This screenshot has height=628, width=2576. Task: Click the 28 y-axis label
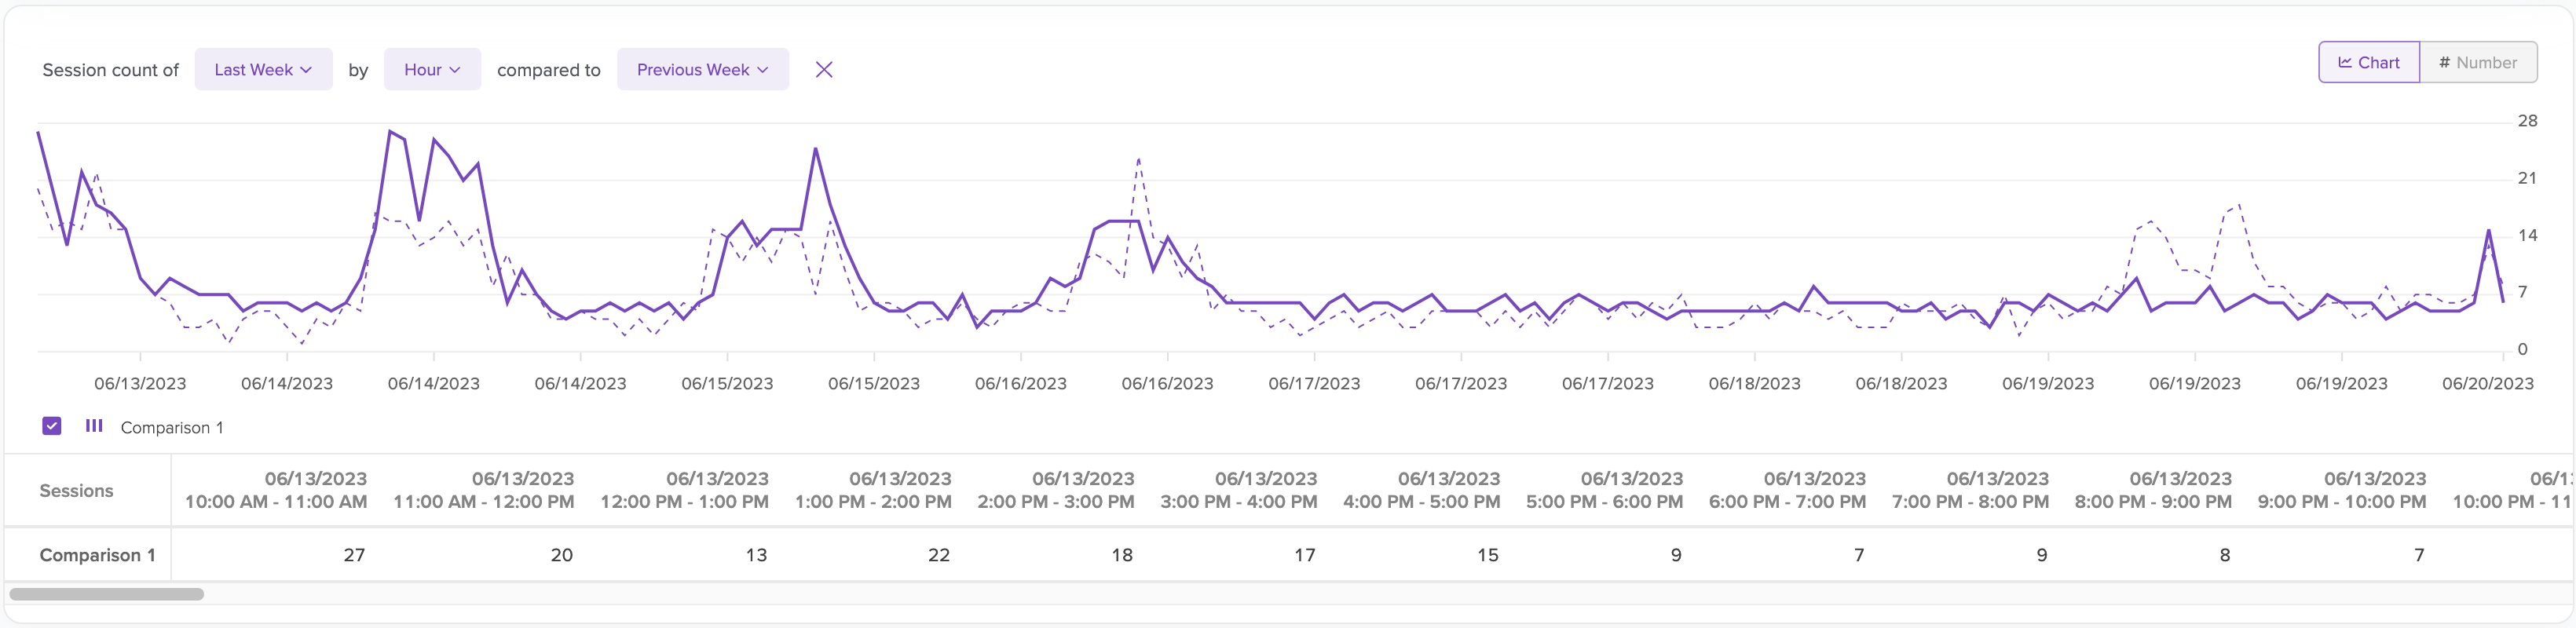[x=2527, y=121]
